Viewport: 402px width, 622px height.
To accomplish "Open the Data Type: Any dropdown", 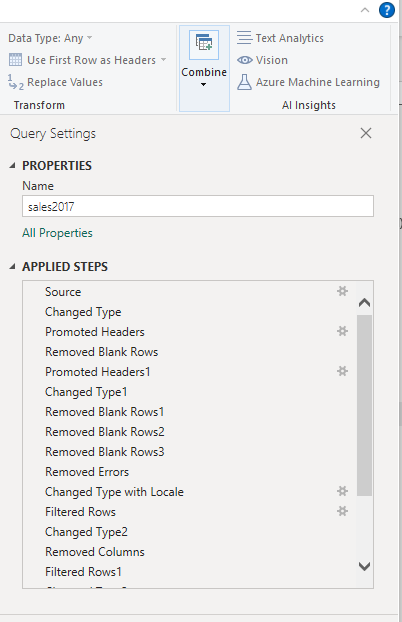I will (50, 38).
